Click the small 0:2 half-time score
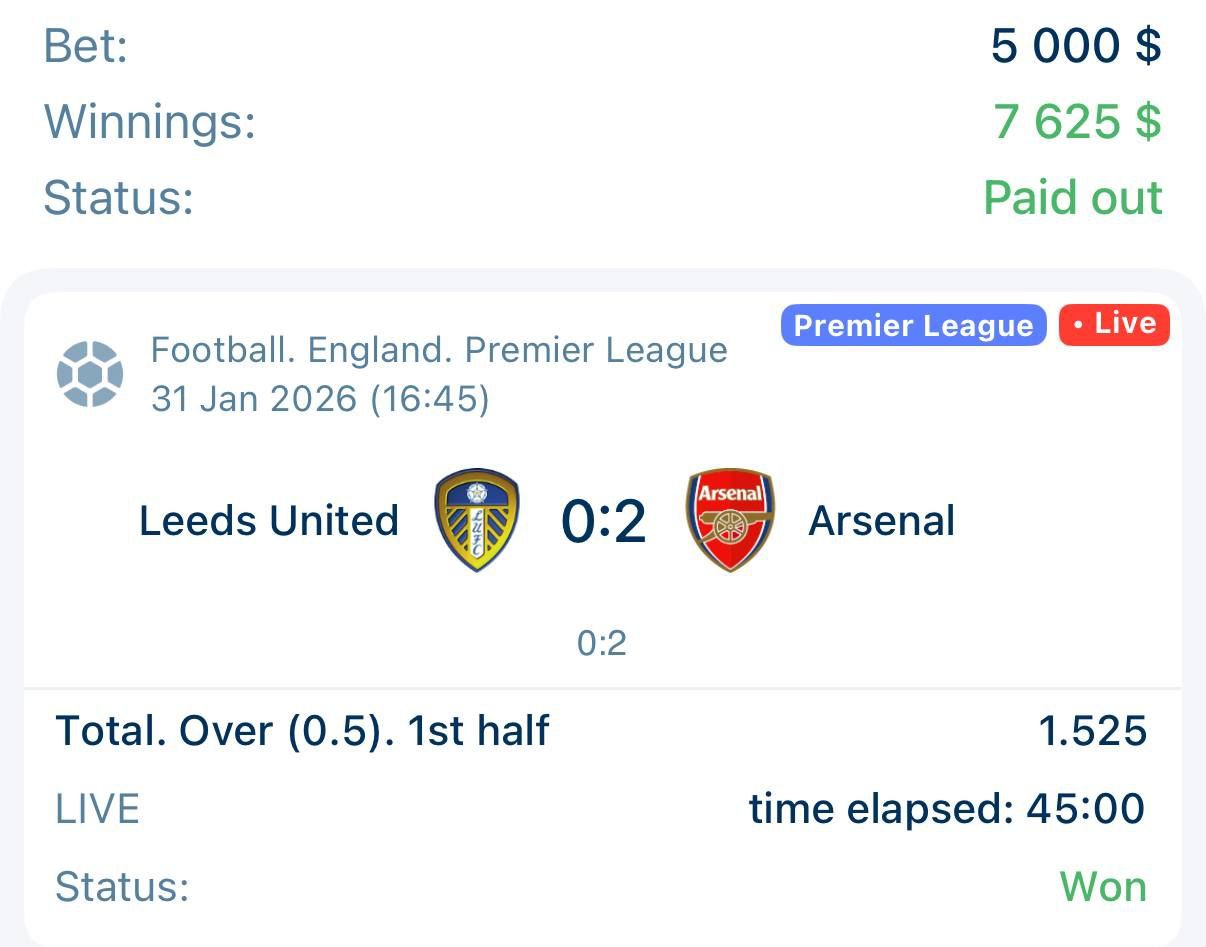The width and height of the screenshot is (1206, 947). (x=602, y=643)
